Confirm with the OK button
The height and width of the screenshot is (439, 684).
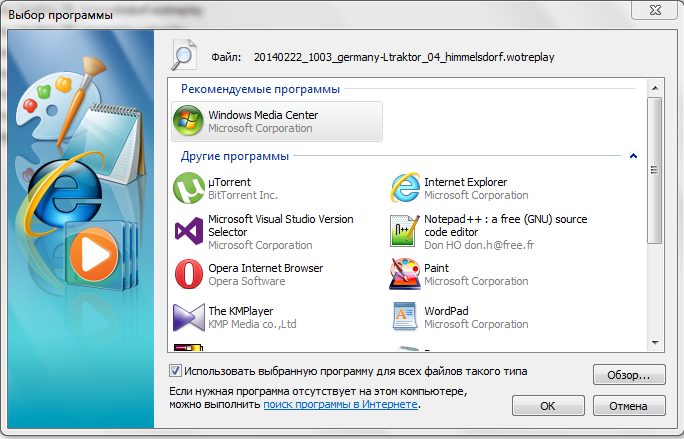click(547, 406)
